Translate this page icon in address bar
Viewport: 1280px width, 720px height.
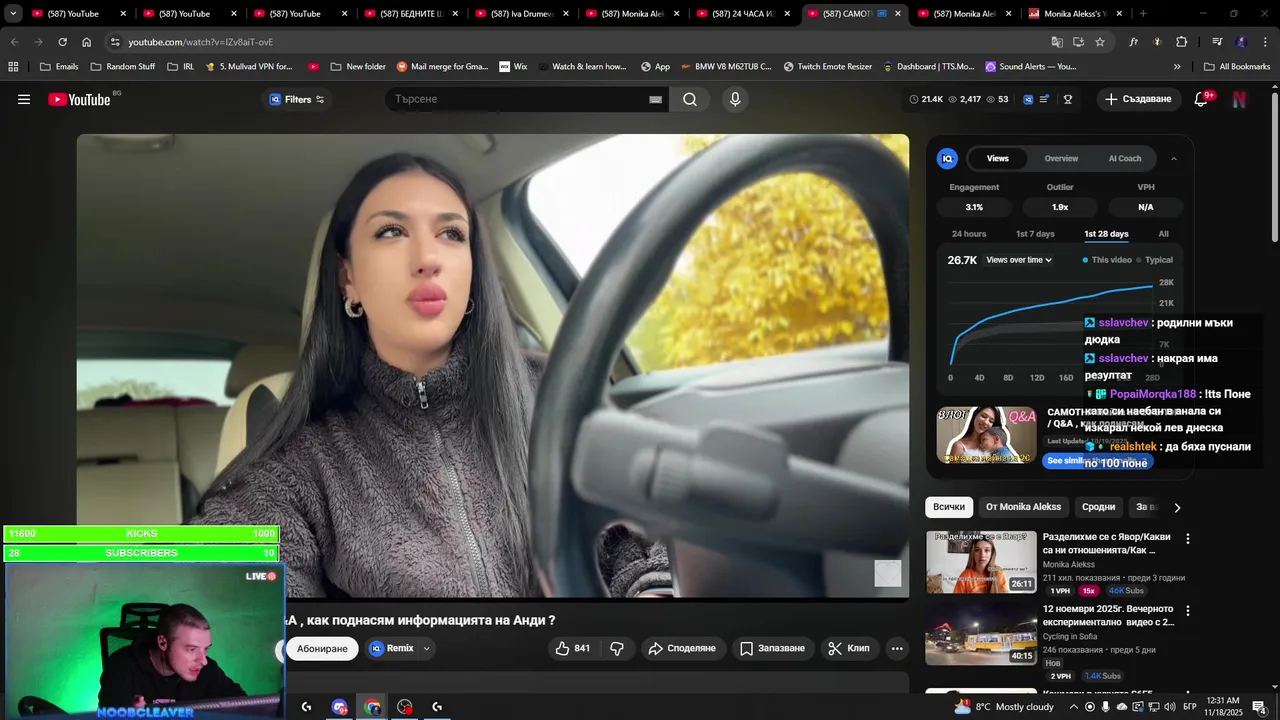1057,42
